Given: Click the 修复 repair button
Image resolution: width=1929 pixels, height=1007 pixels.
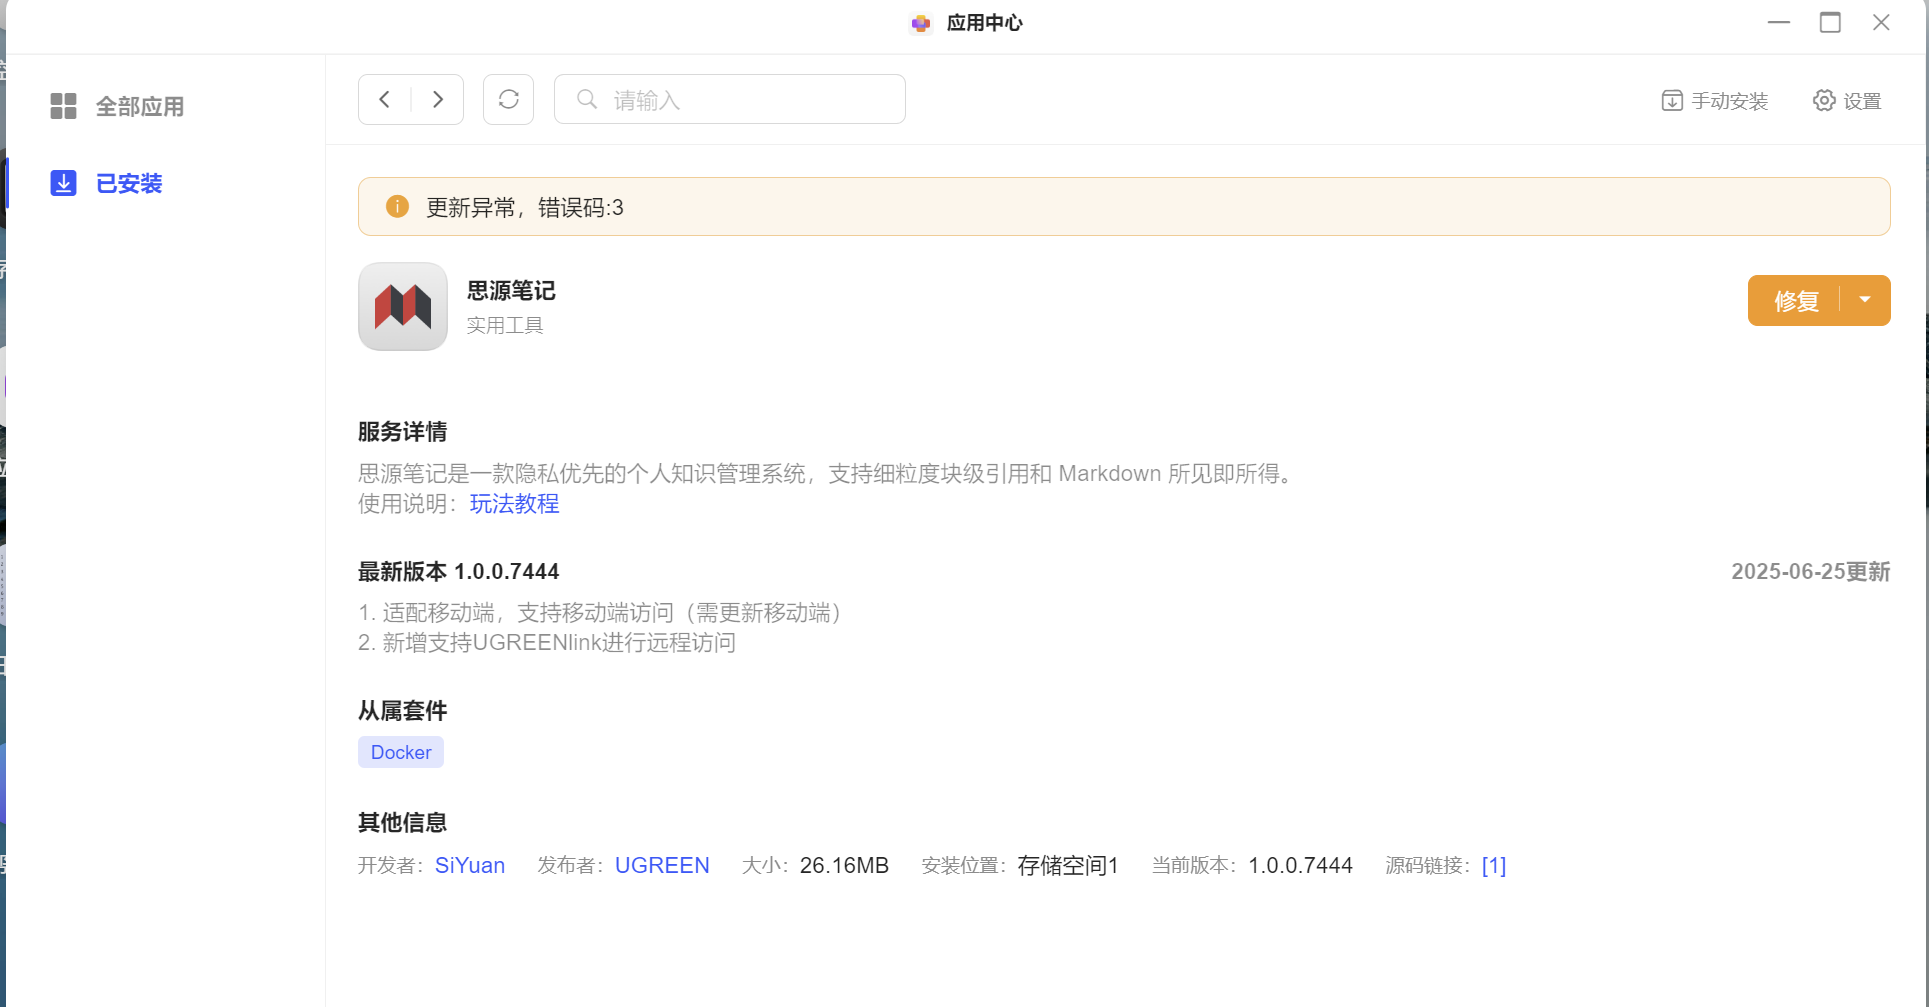Looking at the screenshot, I should pyautogui.click(x=1796, y=301).
